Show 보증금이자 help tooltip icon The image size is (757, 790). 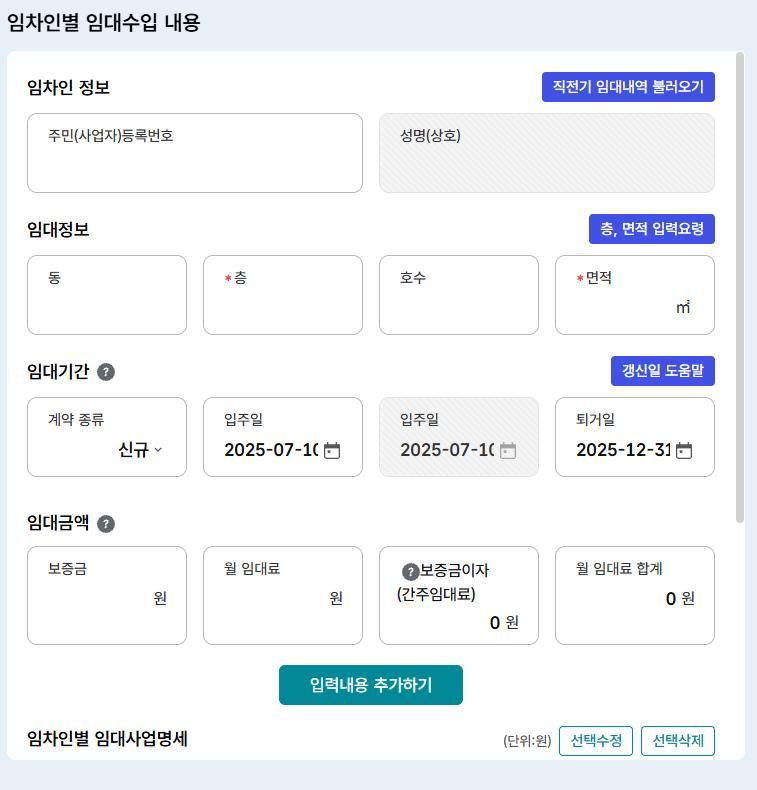coord(410,572)
